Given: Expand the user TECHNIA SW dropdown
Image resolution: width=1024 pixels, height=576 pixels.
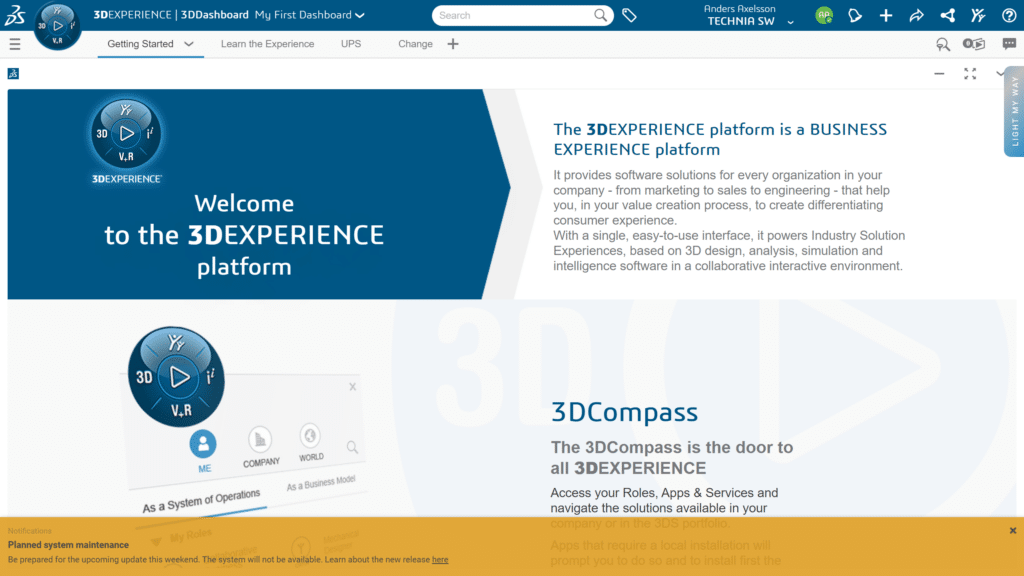Looking at the screenshot, I should tap(790, 22).
